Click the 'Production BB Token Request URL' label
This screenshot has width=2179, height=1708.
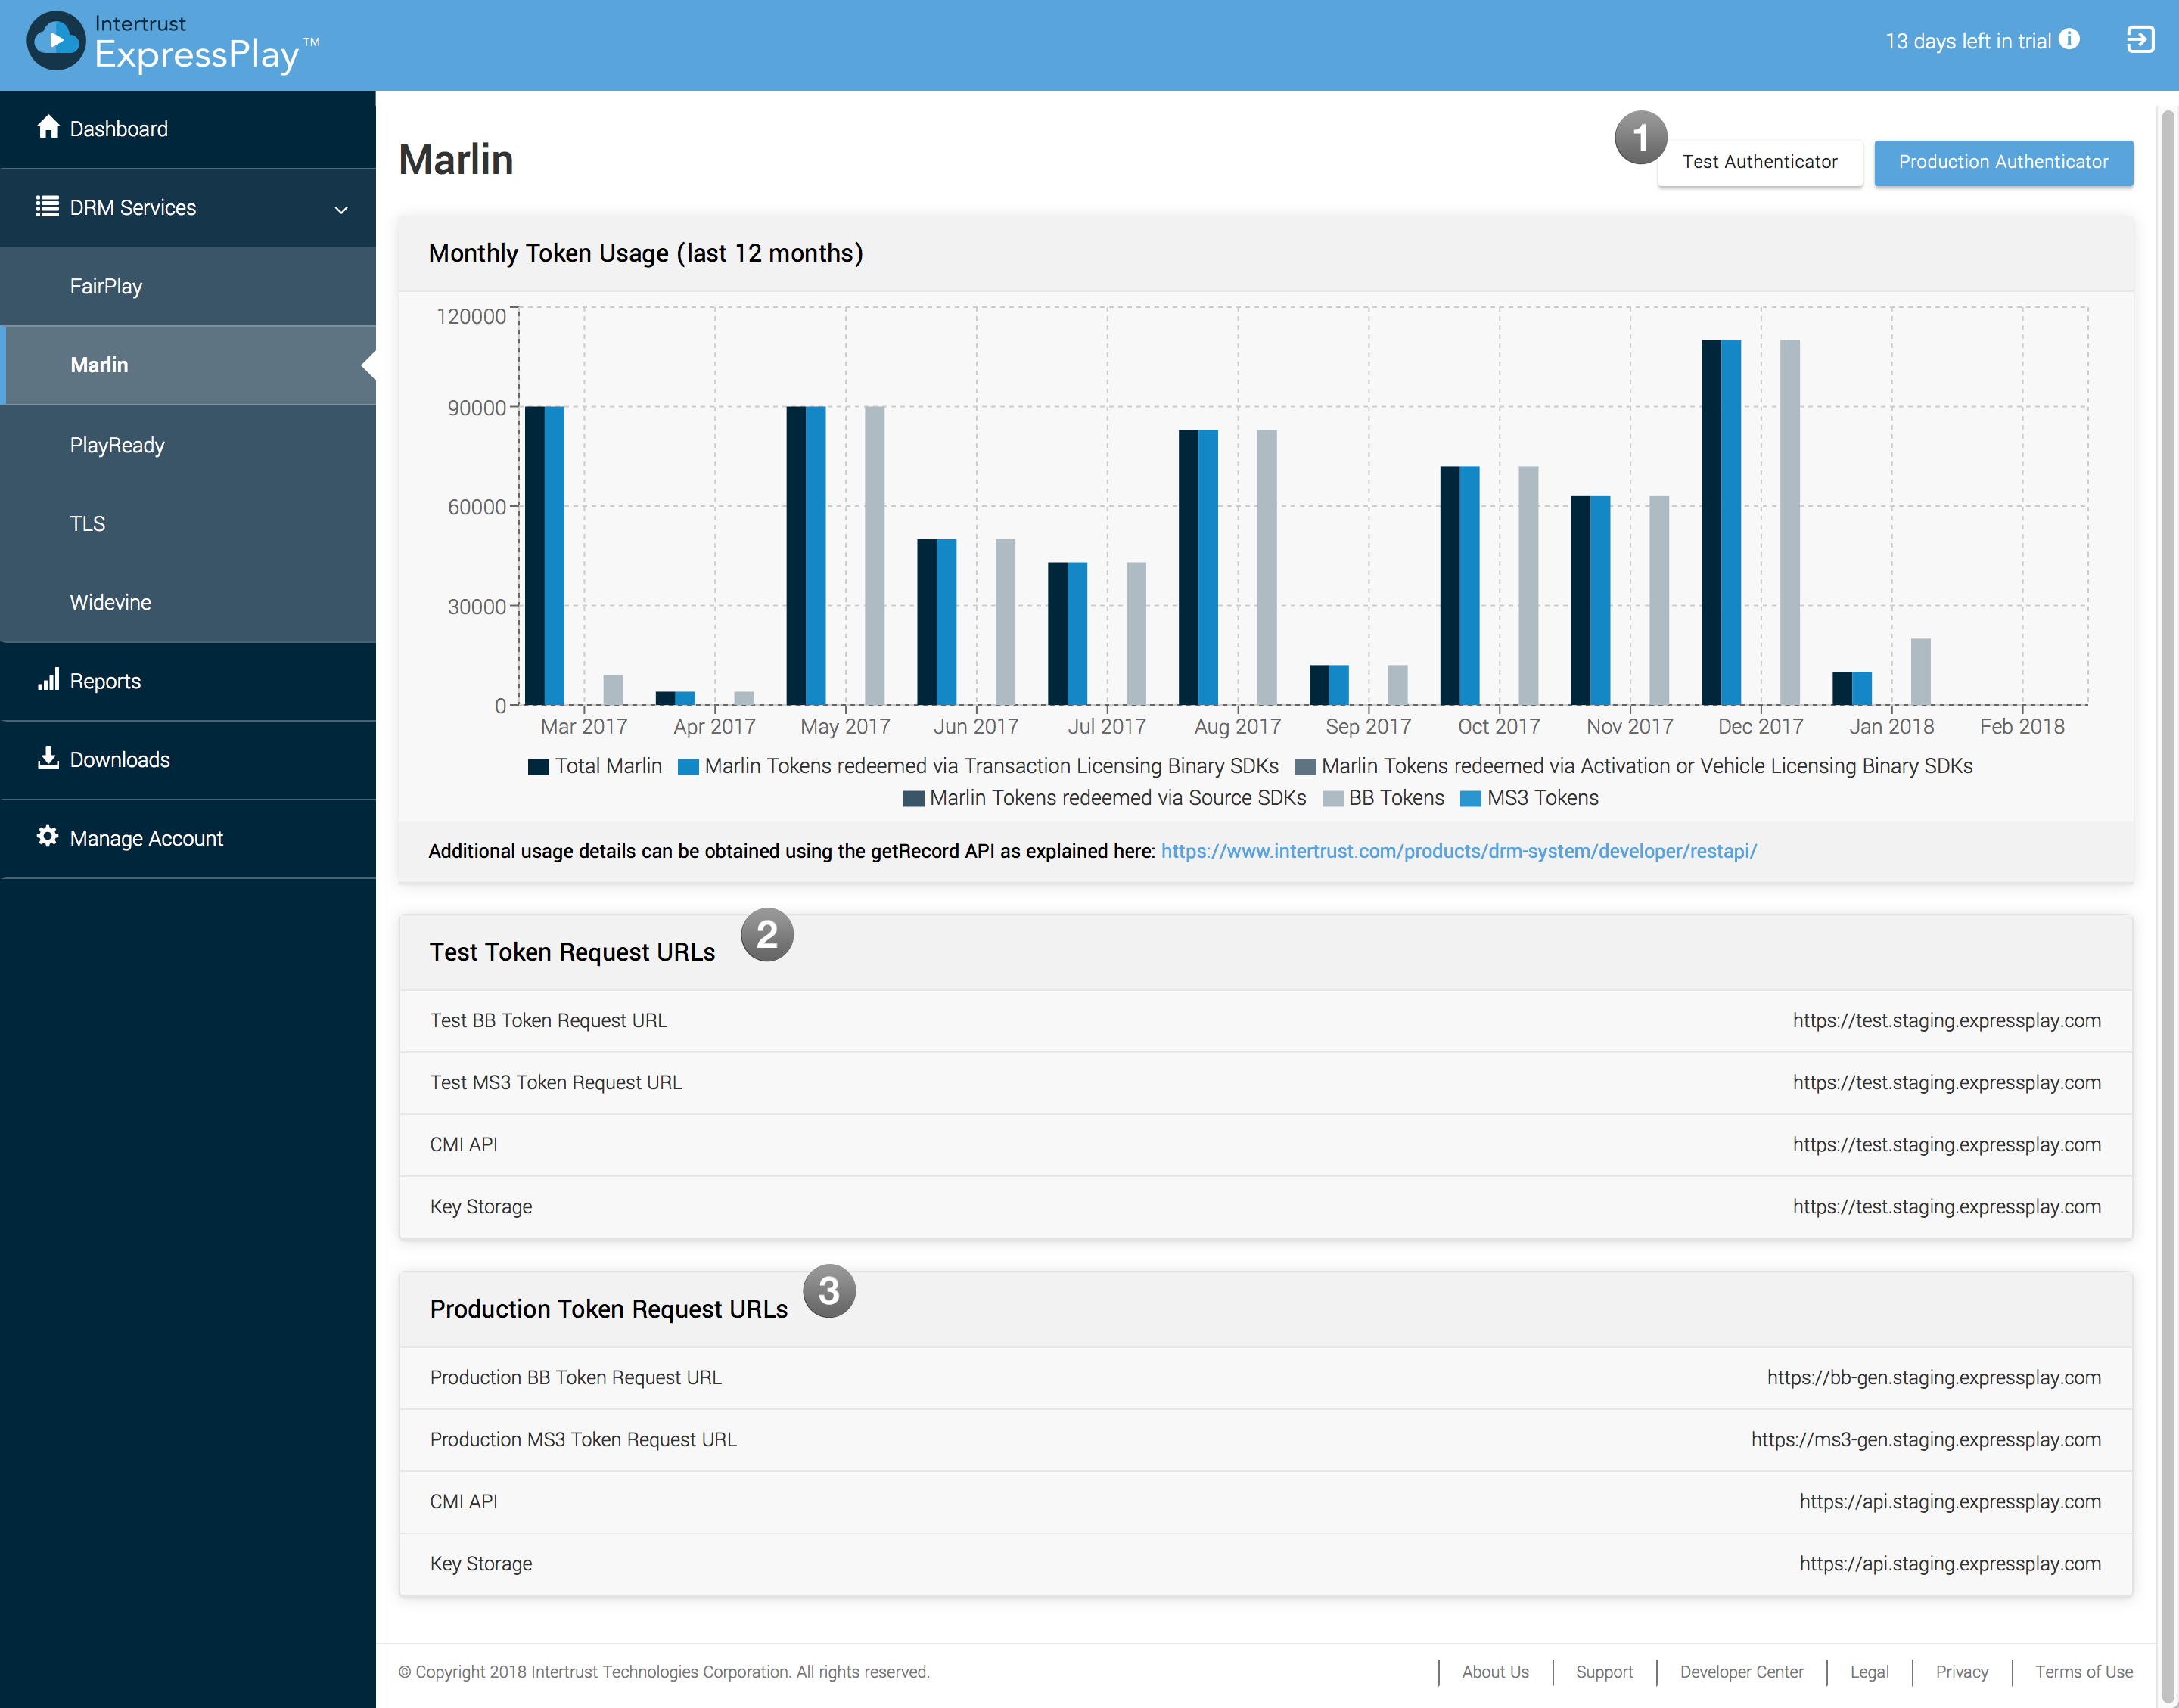point(576,1378)
